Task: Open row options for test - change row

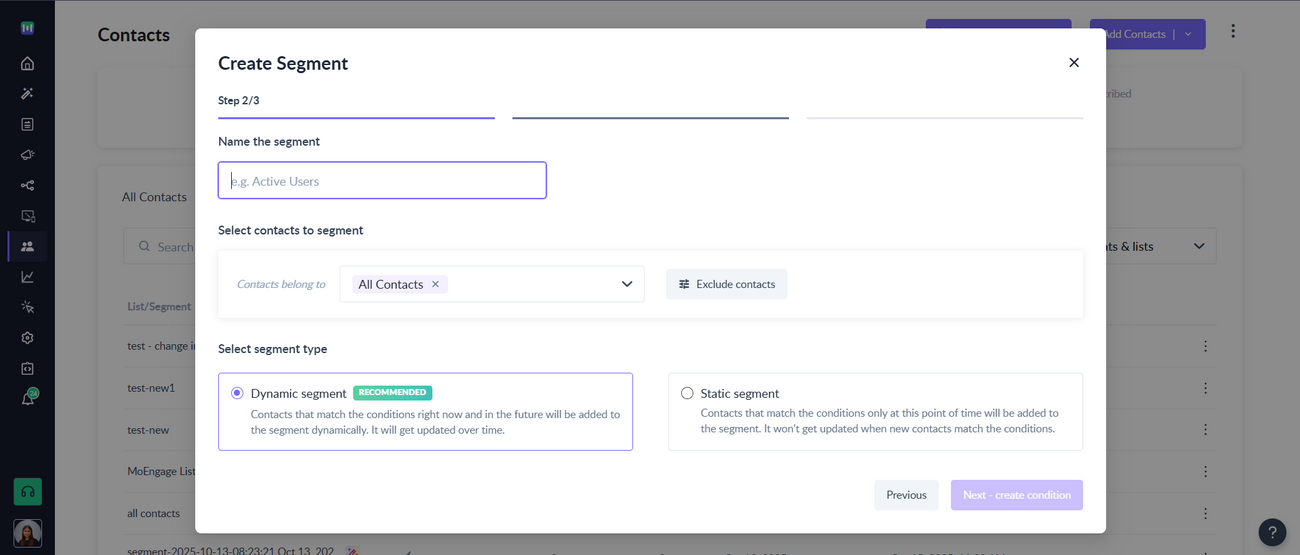Action: click(x=1205, y=346)
